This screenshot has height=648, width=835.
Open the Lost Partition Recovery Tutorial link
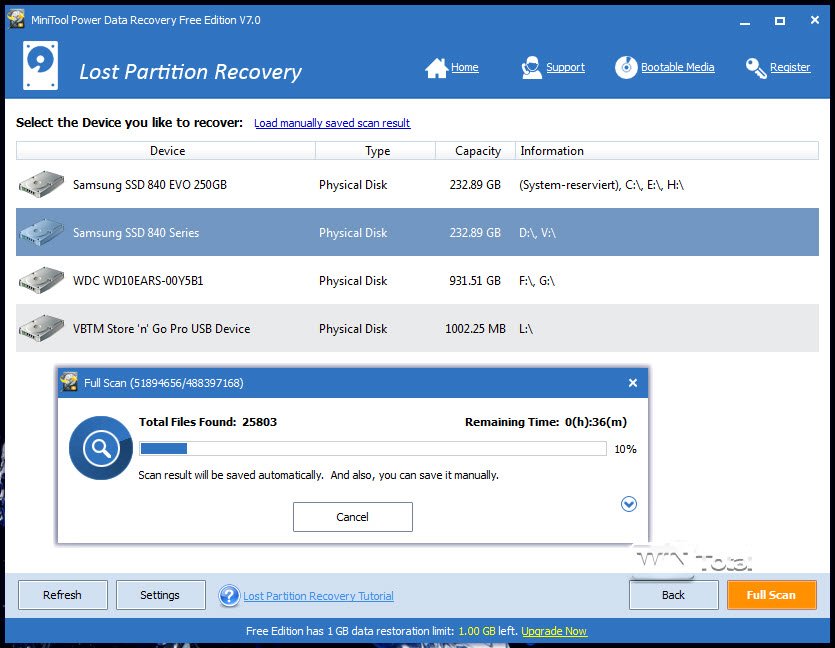(318, 596)
